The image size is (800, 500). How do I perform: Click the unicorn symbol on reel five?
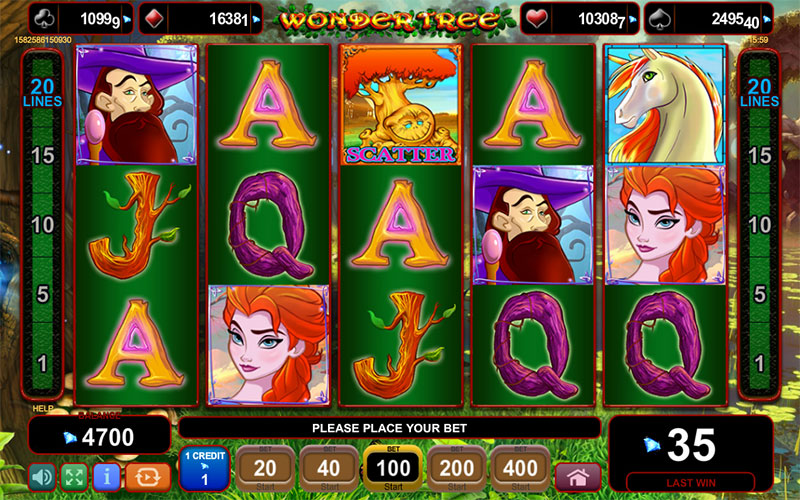tap(665, 105)
